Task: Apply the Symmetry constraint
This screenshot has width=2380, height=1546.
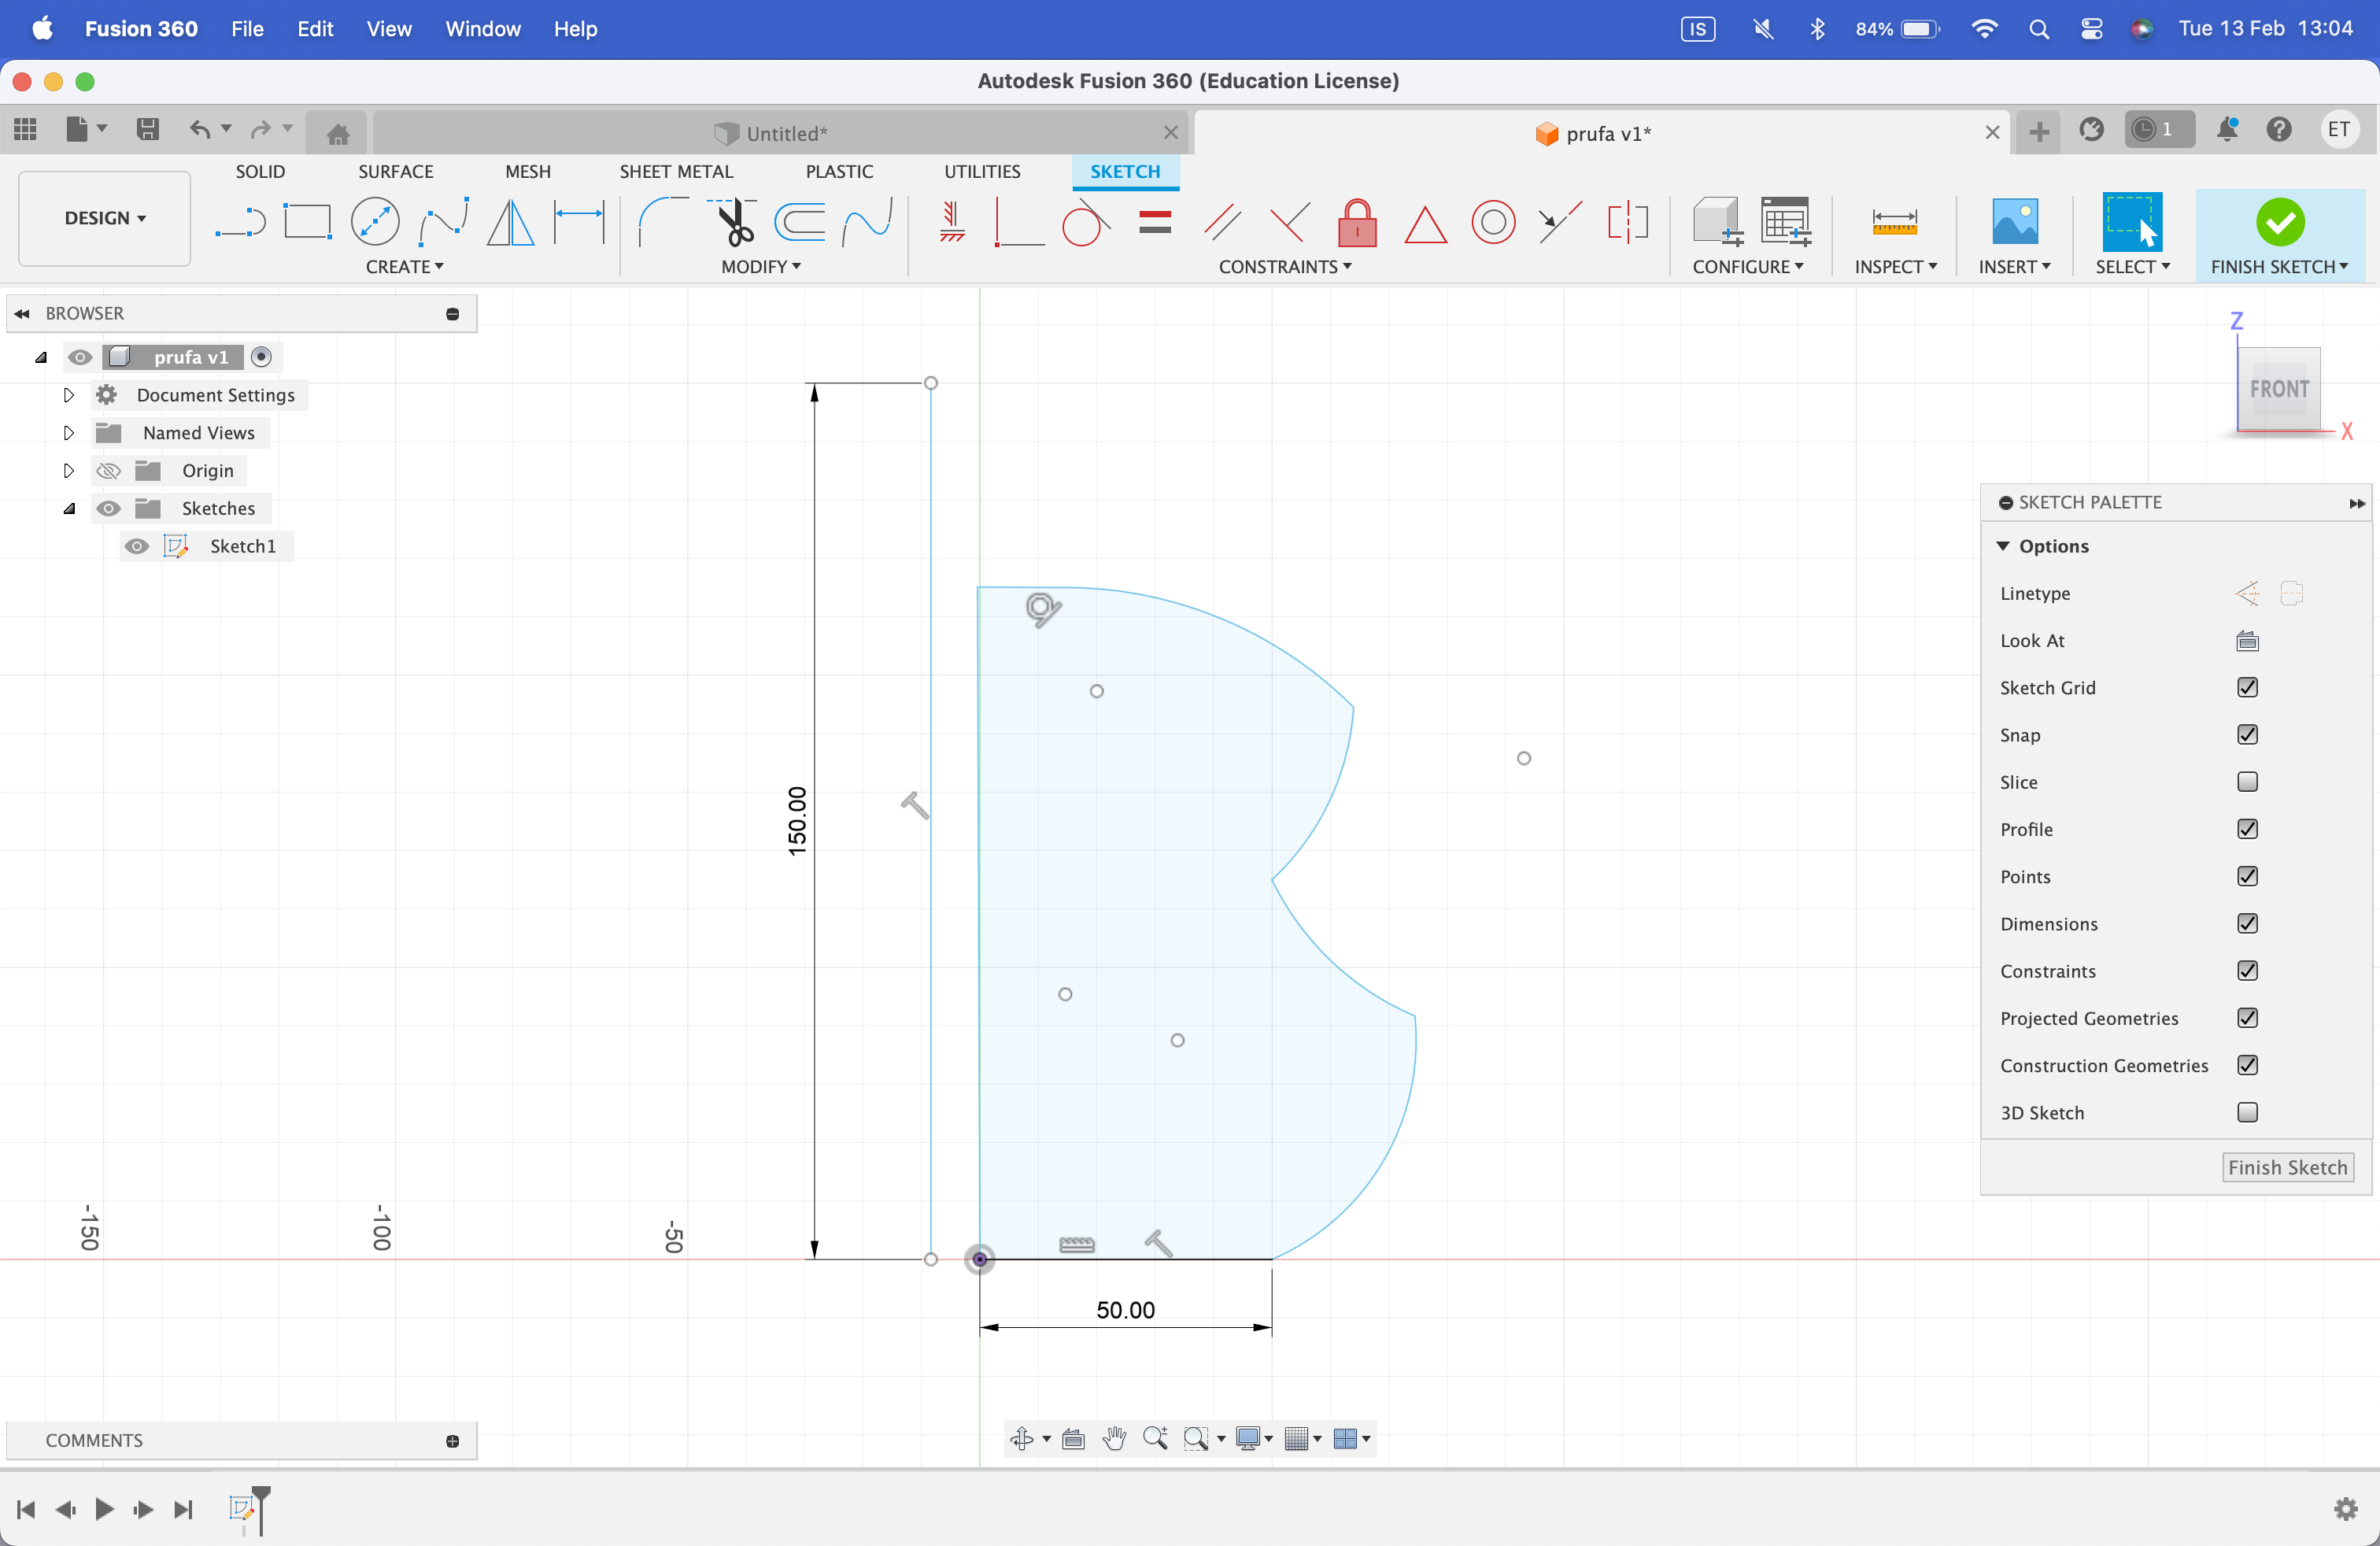Action: [x=1628, y=222]
